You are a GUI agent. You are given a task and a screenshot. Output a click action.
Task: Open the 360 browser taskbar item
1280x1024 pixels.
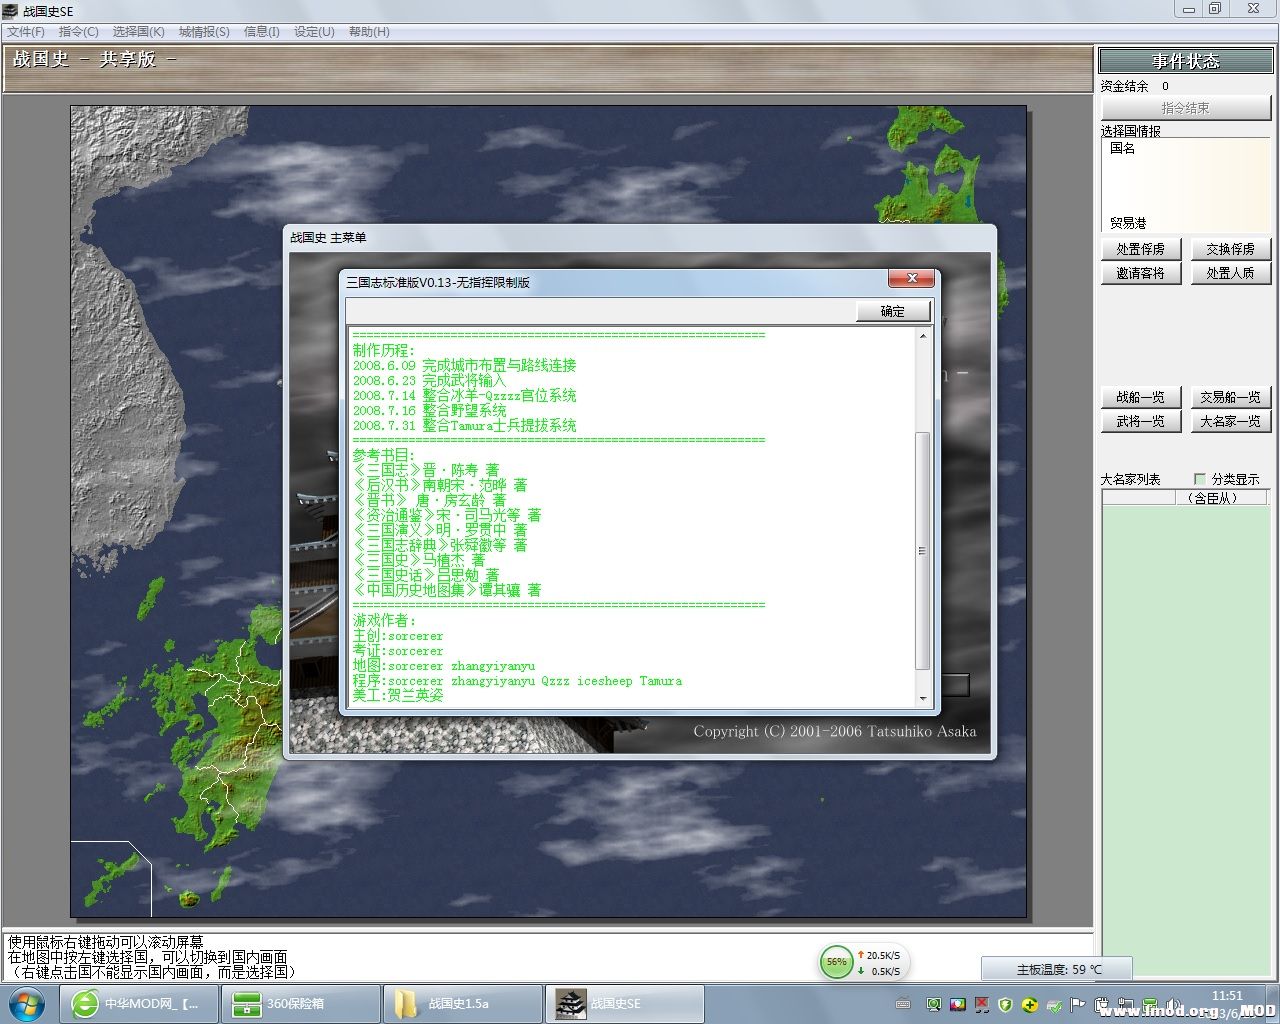click(x=139, y=1004)
